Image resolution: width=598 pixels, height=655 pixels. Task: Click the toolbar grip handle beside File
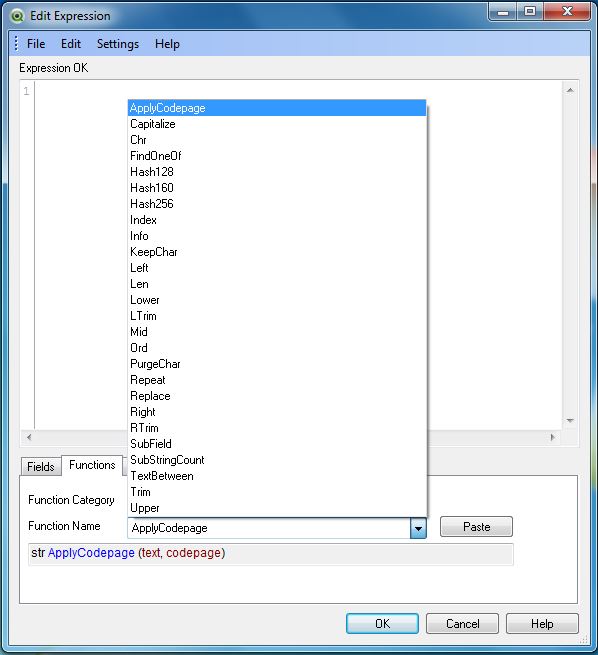coord(16,43)
